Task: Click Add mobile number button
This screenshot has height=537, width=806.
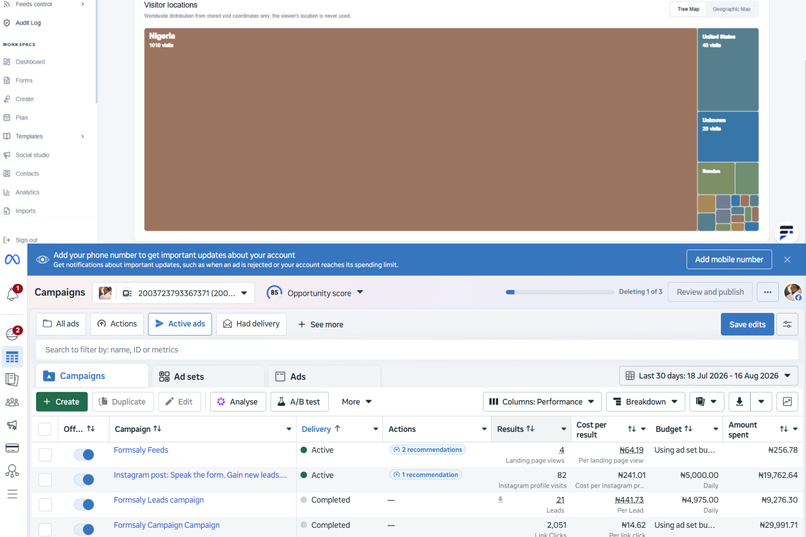Action: (x=729, y=260)
